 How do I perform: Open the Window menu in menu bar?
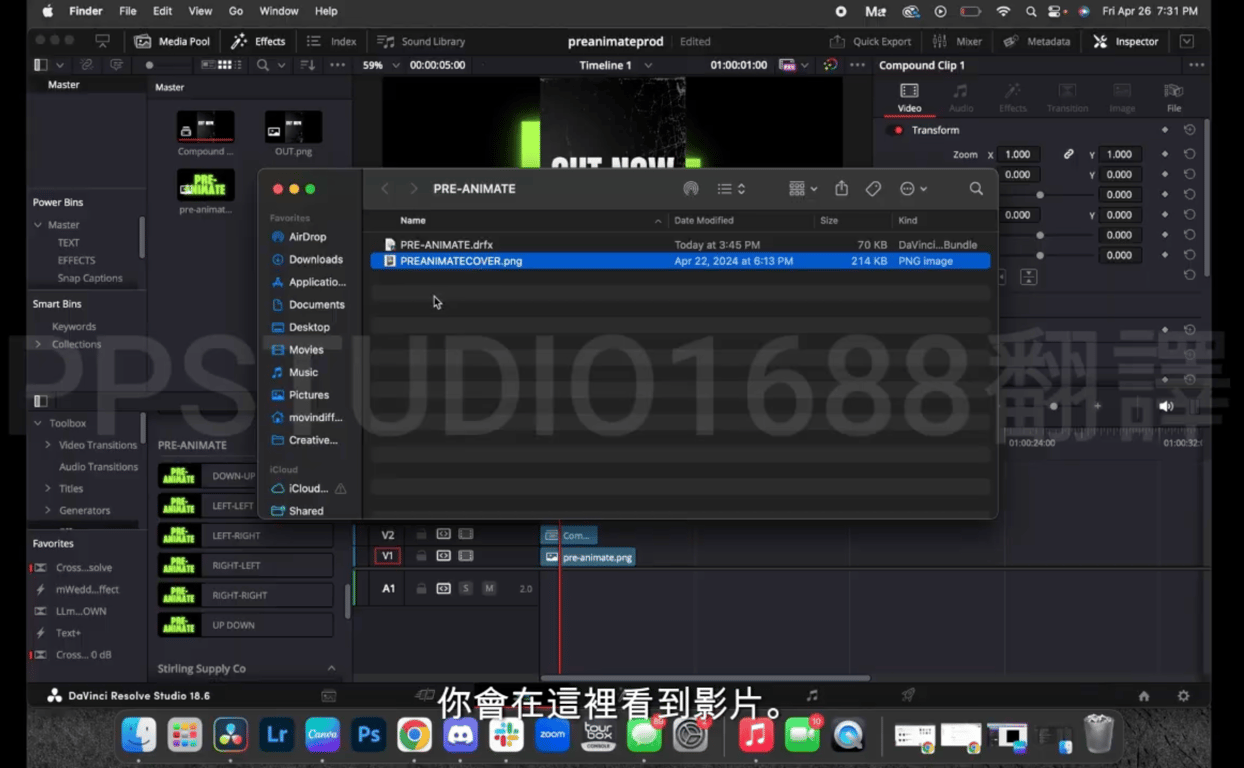[279, 11]
